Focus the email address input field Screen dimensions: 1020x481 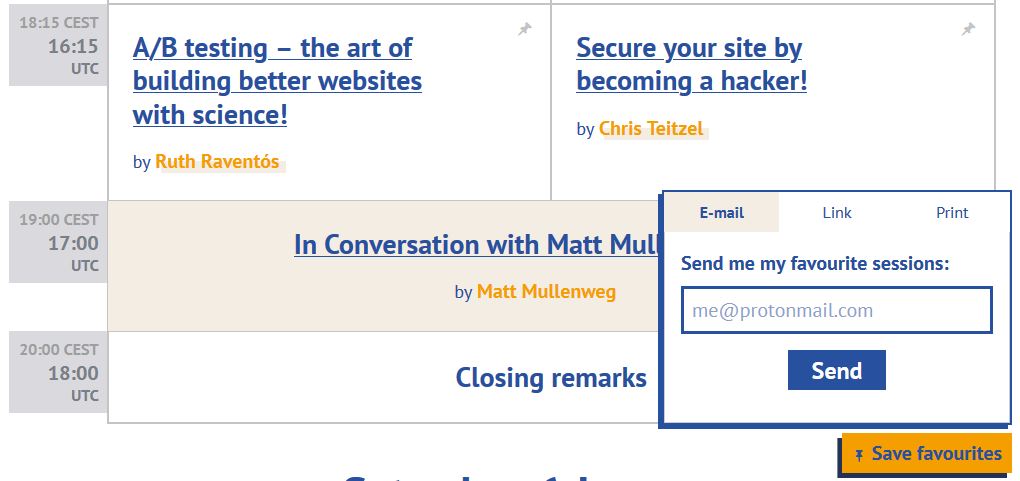pos(836,310)
